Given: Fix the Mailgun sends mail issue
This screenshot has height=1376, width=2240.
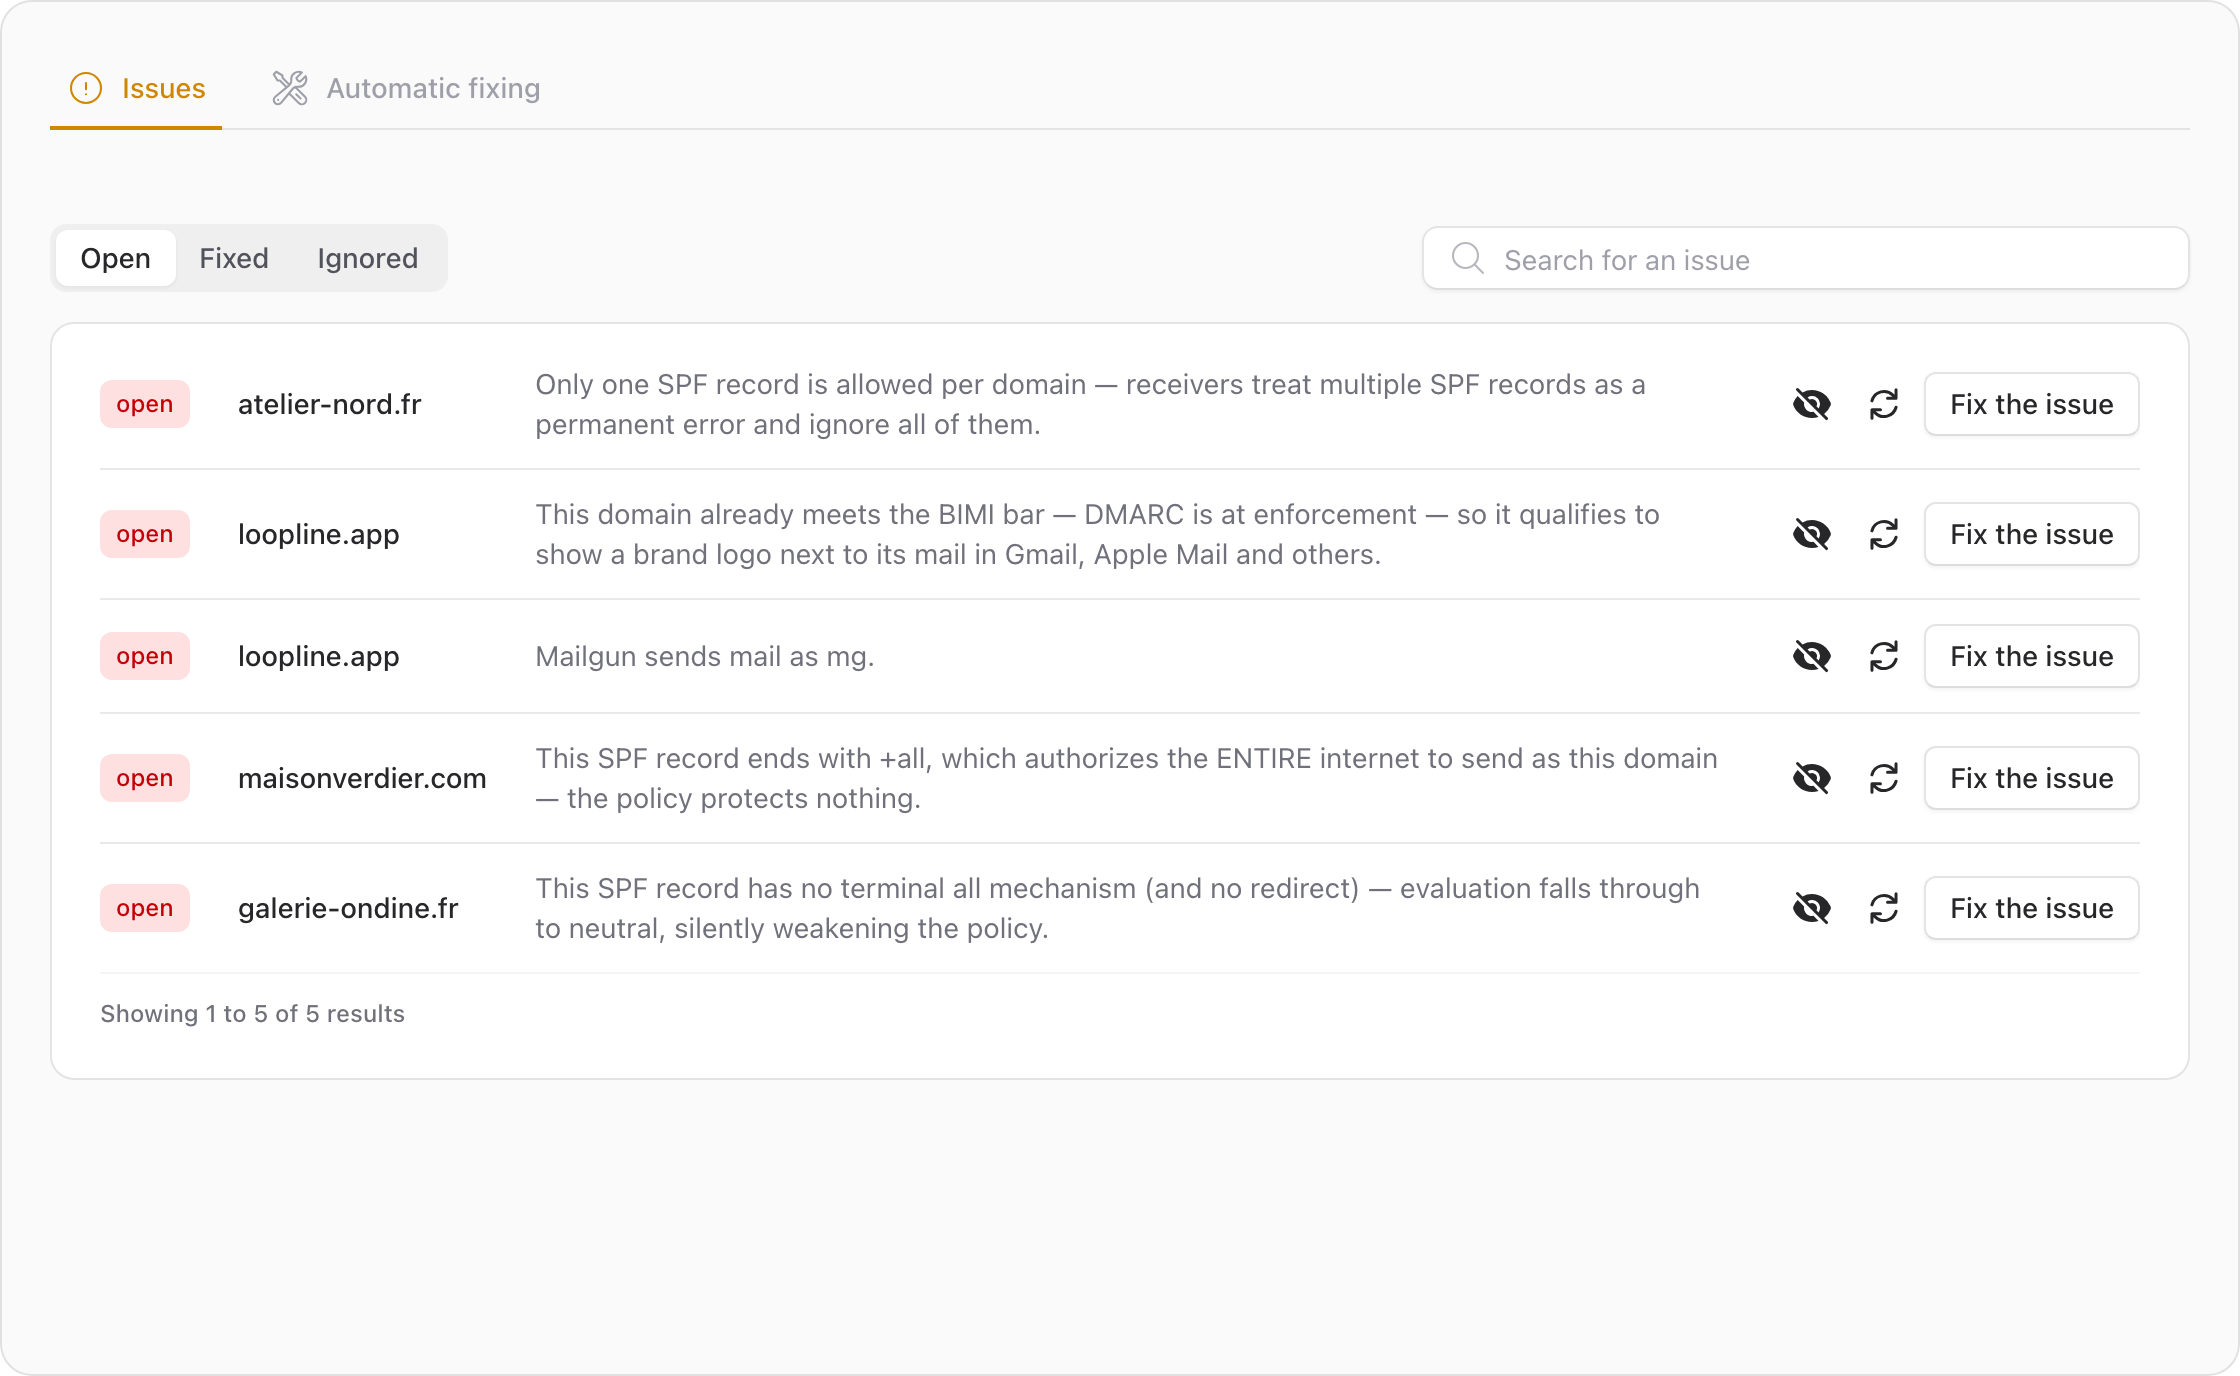Looking at the screenshot, I should click(x=2032, y=656).
